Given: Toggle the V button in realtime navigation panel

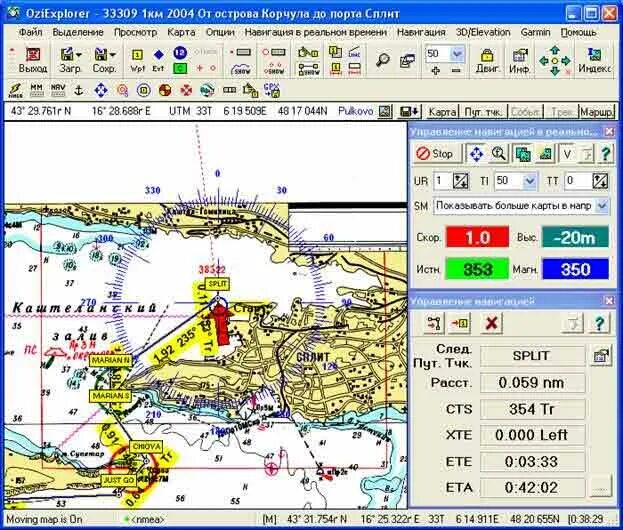Looking at the screenshot, I should (567, 154).
